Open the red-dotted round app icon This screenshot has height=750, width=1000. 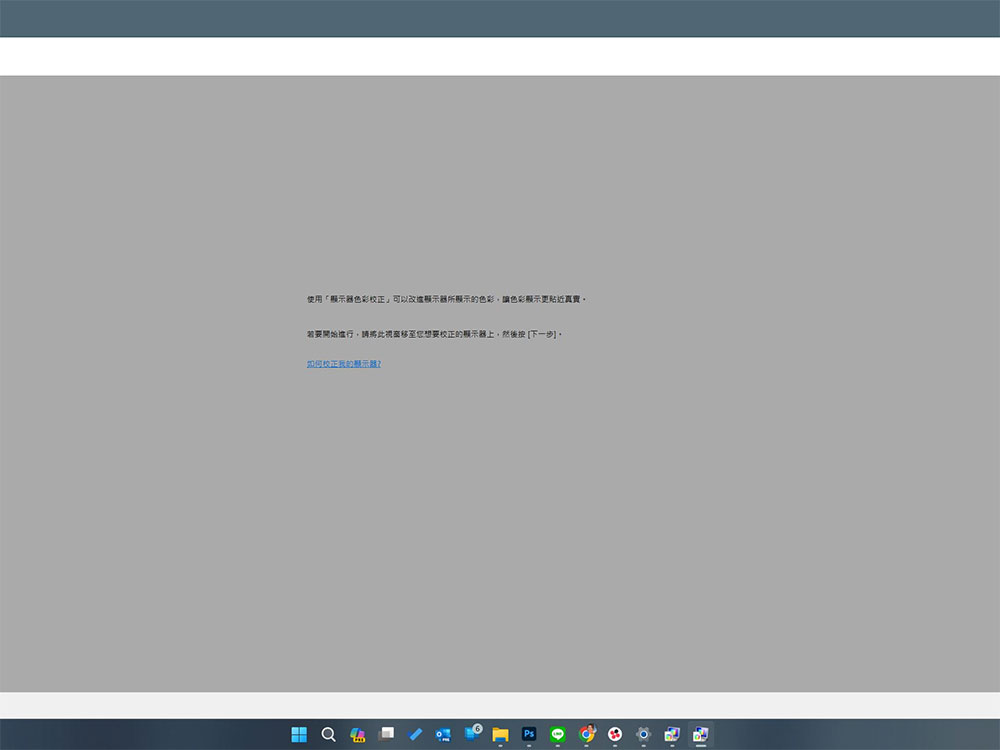pyautogui.click(x=615, y=734)
